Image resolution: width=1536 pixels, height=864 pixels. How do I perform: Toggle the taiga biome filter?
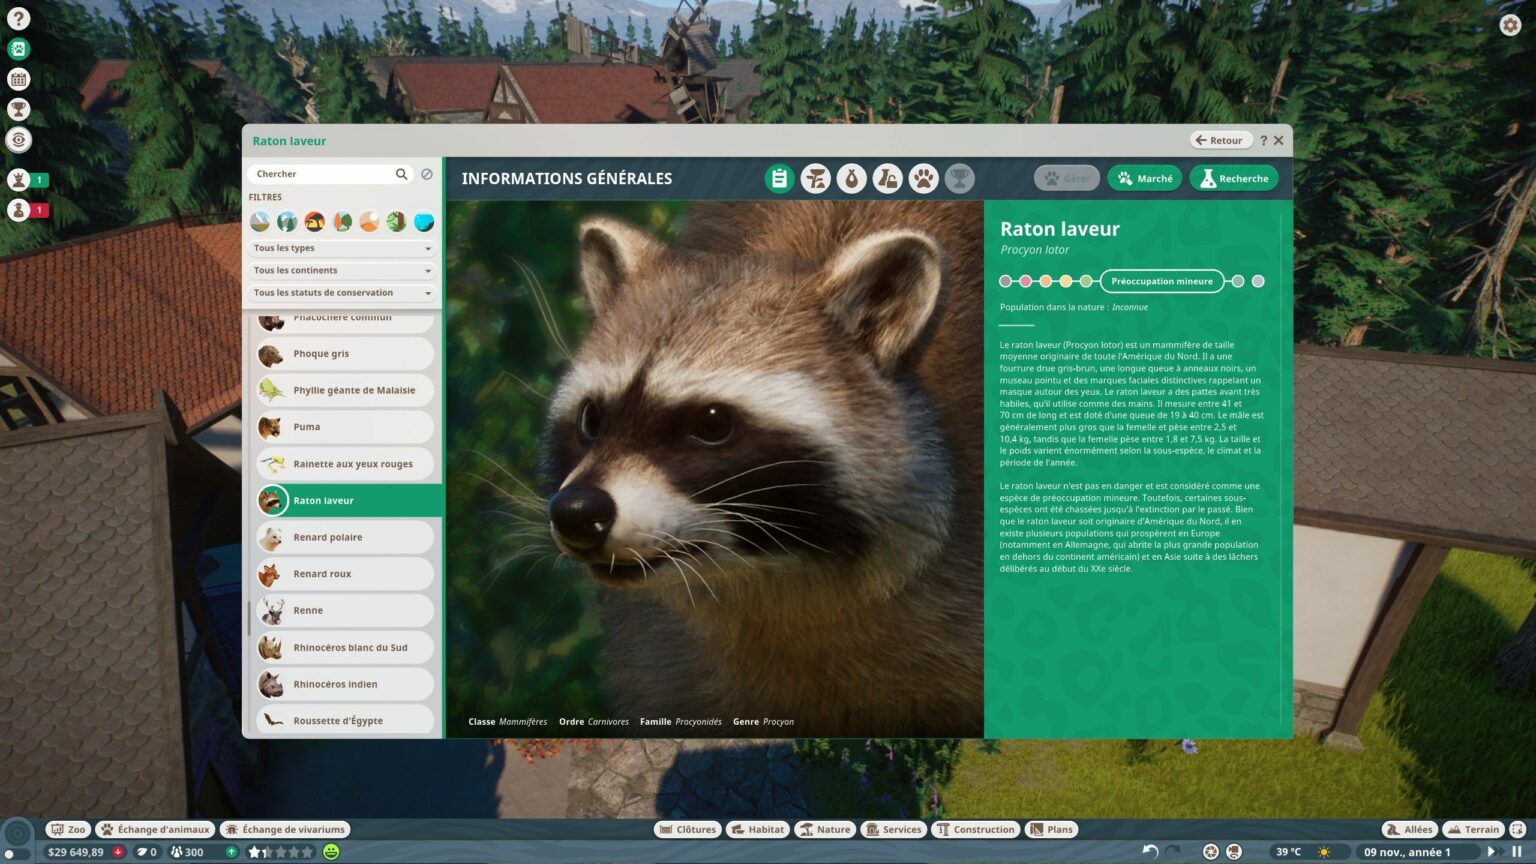pyautogui.click(x=287, y=222)
